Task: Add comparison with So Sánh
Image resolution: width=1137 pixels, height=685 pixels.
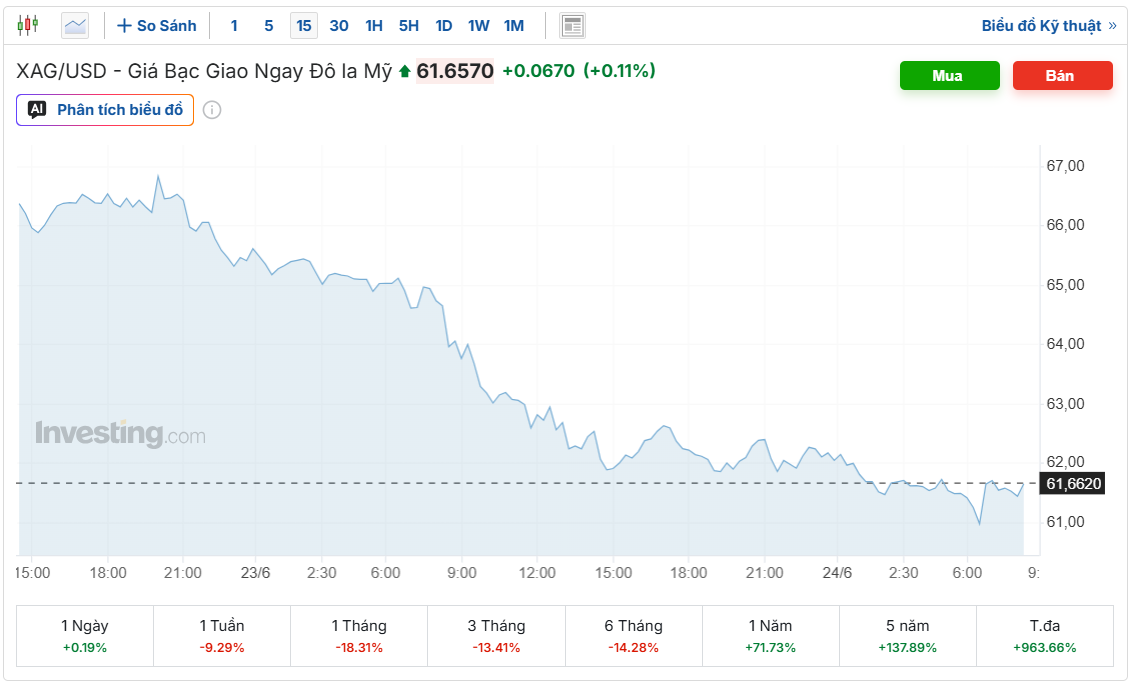Action: tap(157, 26)
